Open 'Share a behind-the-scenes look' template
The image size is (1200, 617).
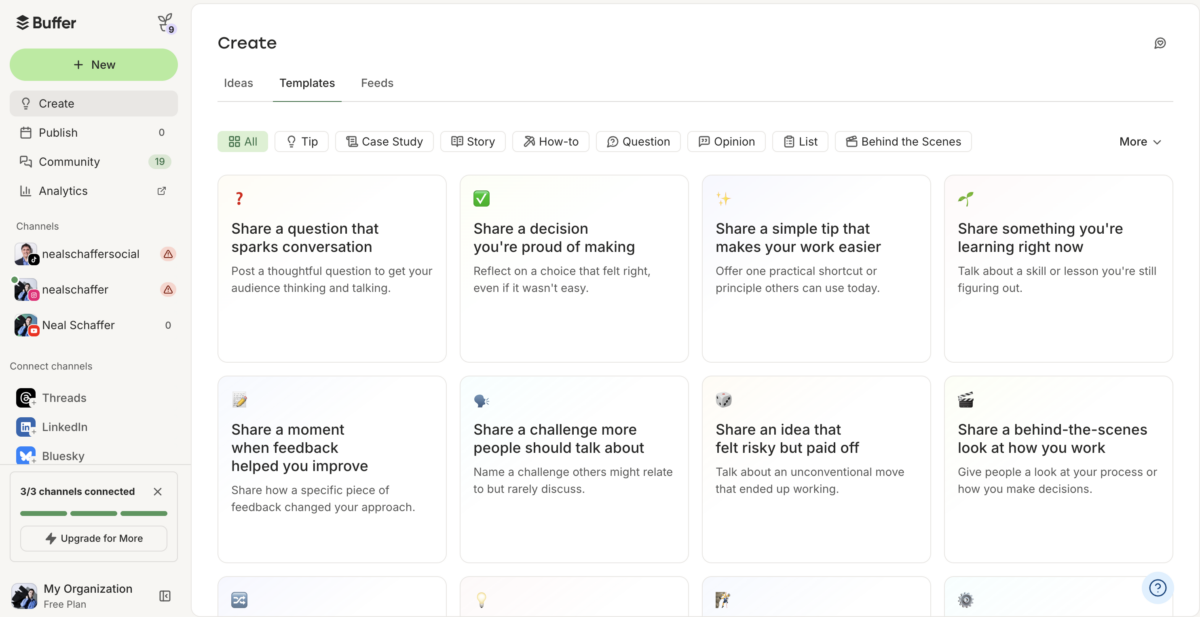click(1058, 470)
